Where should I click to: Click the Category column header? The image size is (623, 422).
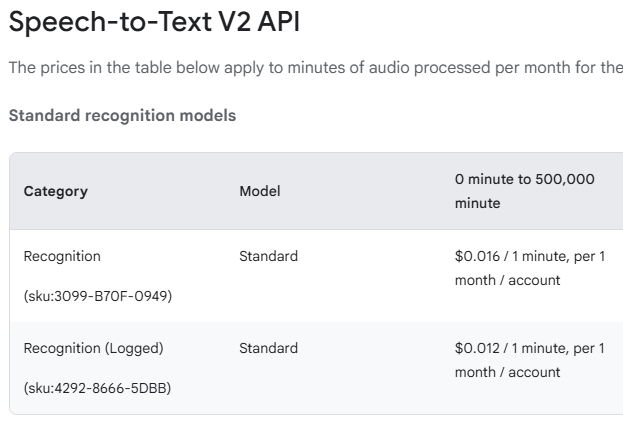(55, 191)
